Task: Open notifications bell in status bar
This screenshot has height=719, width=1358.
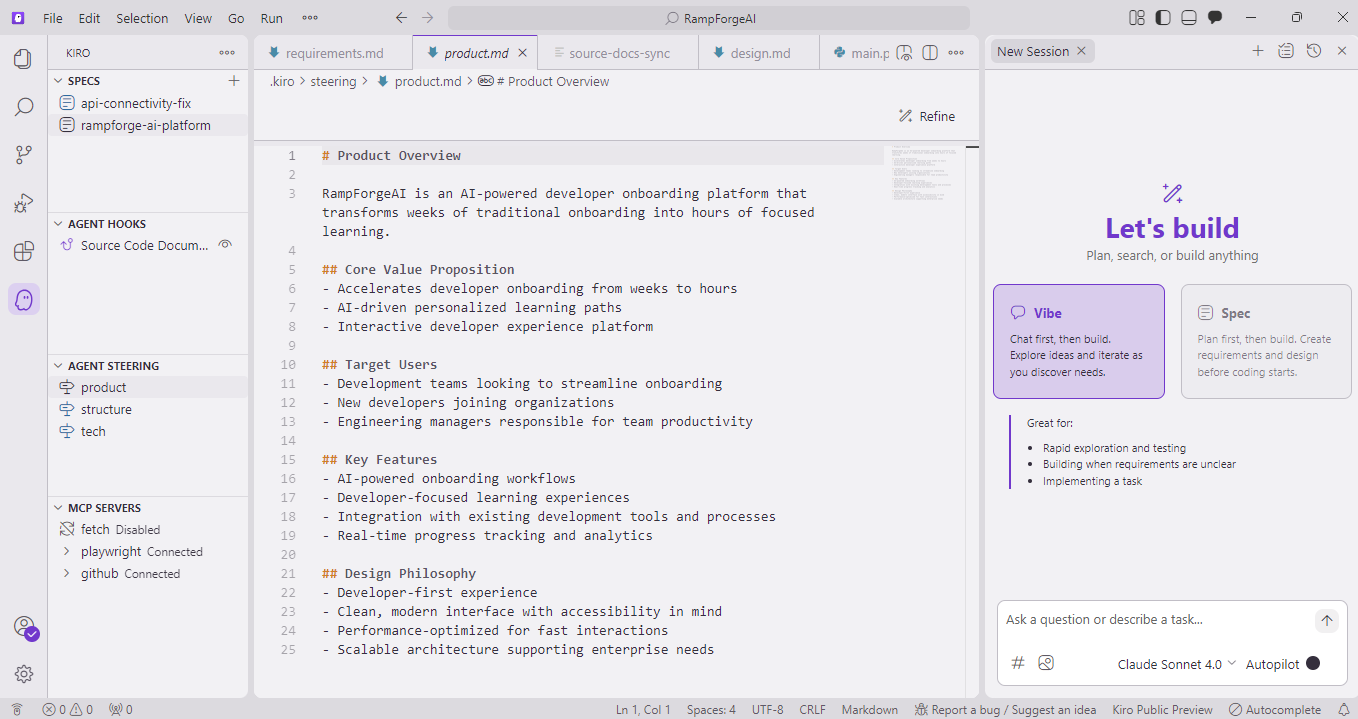Action: 1344,709
